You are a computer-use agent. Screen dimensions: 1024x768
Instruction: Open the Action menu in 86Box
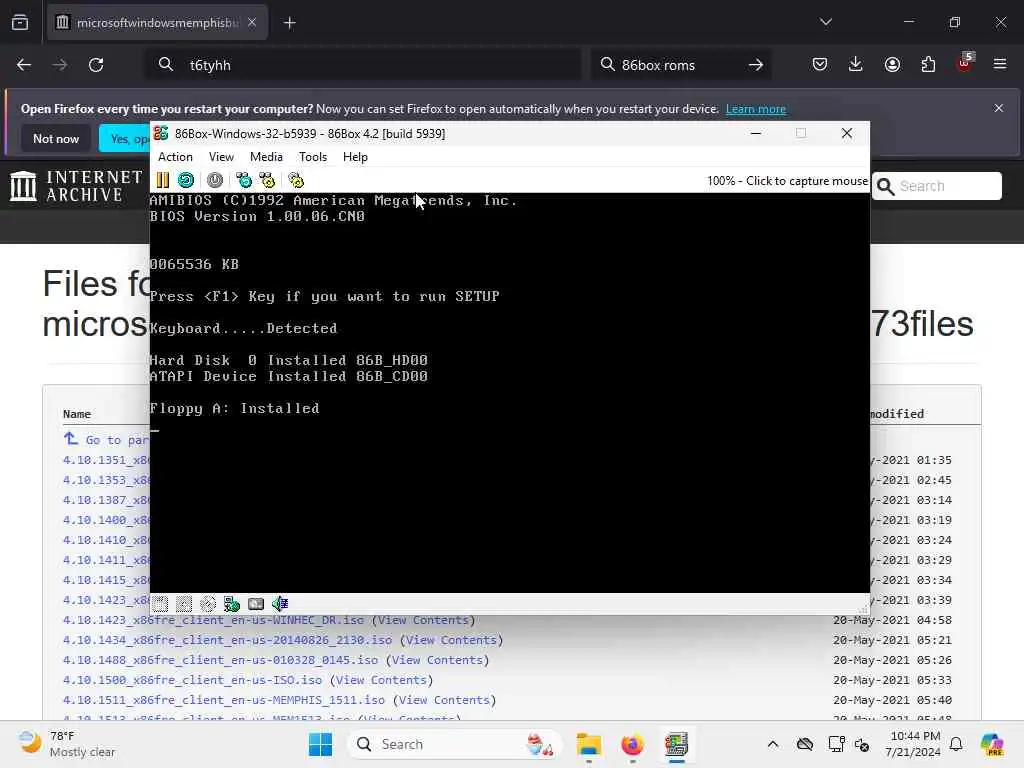[x=175, y=157]
